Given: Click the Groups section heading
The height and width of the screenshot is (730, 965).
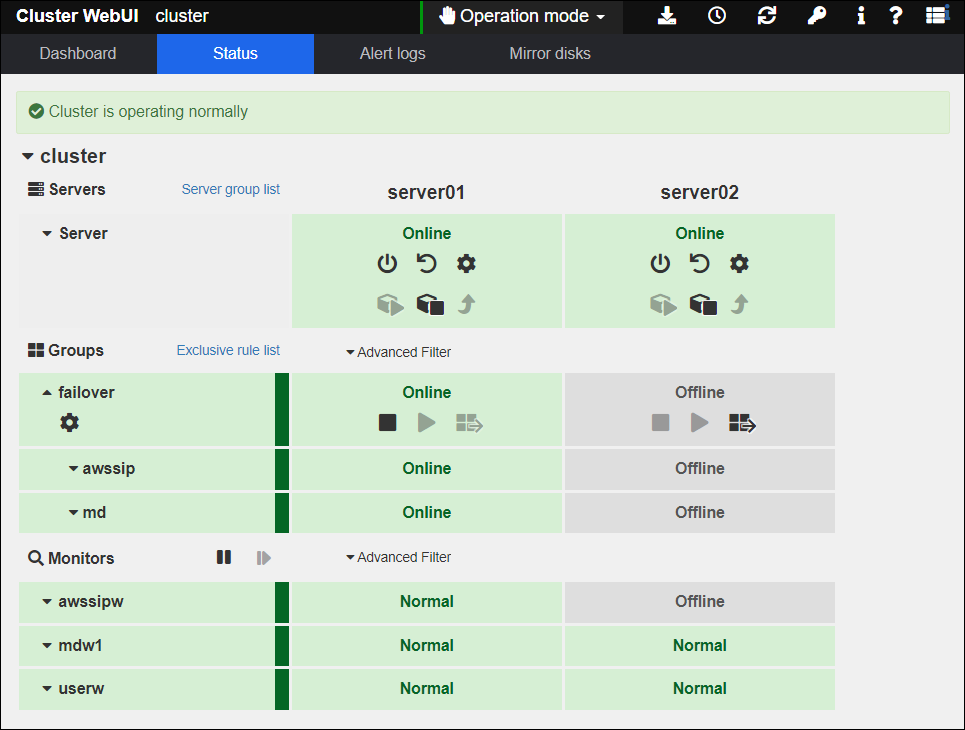Looking at the screenshot, I should (x=66, y=350).
